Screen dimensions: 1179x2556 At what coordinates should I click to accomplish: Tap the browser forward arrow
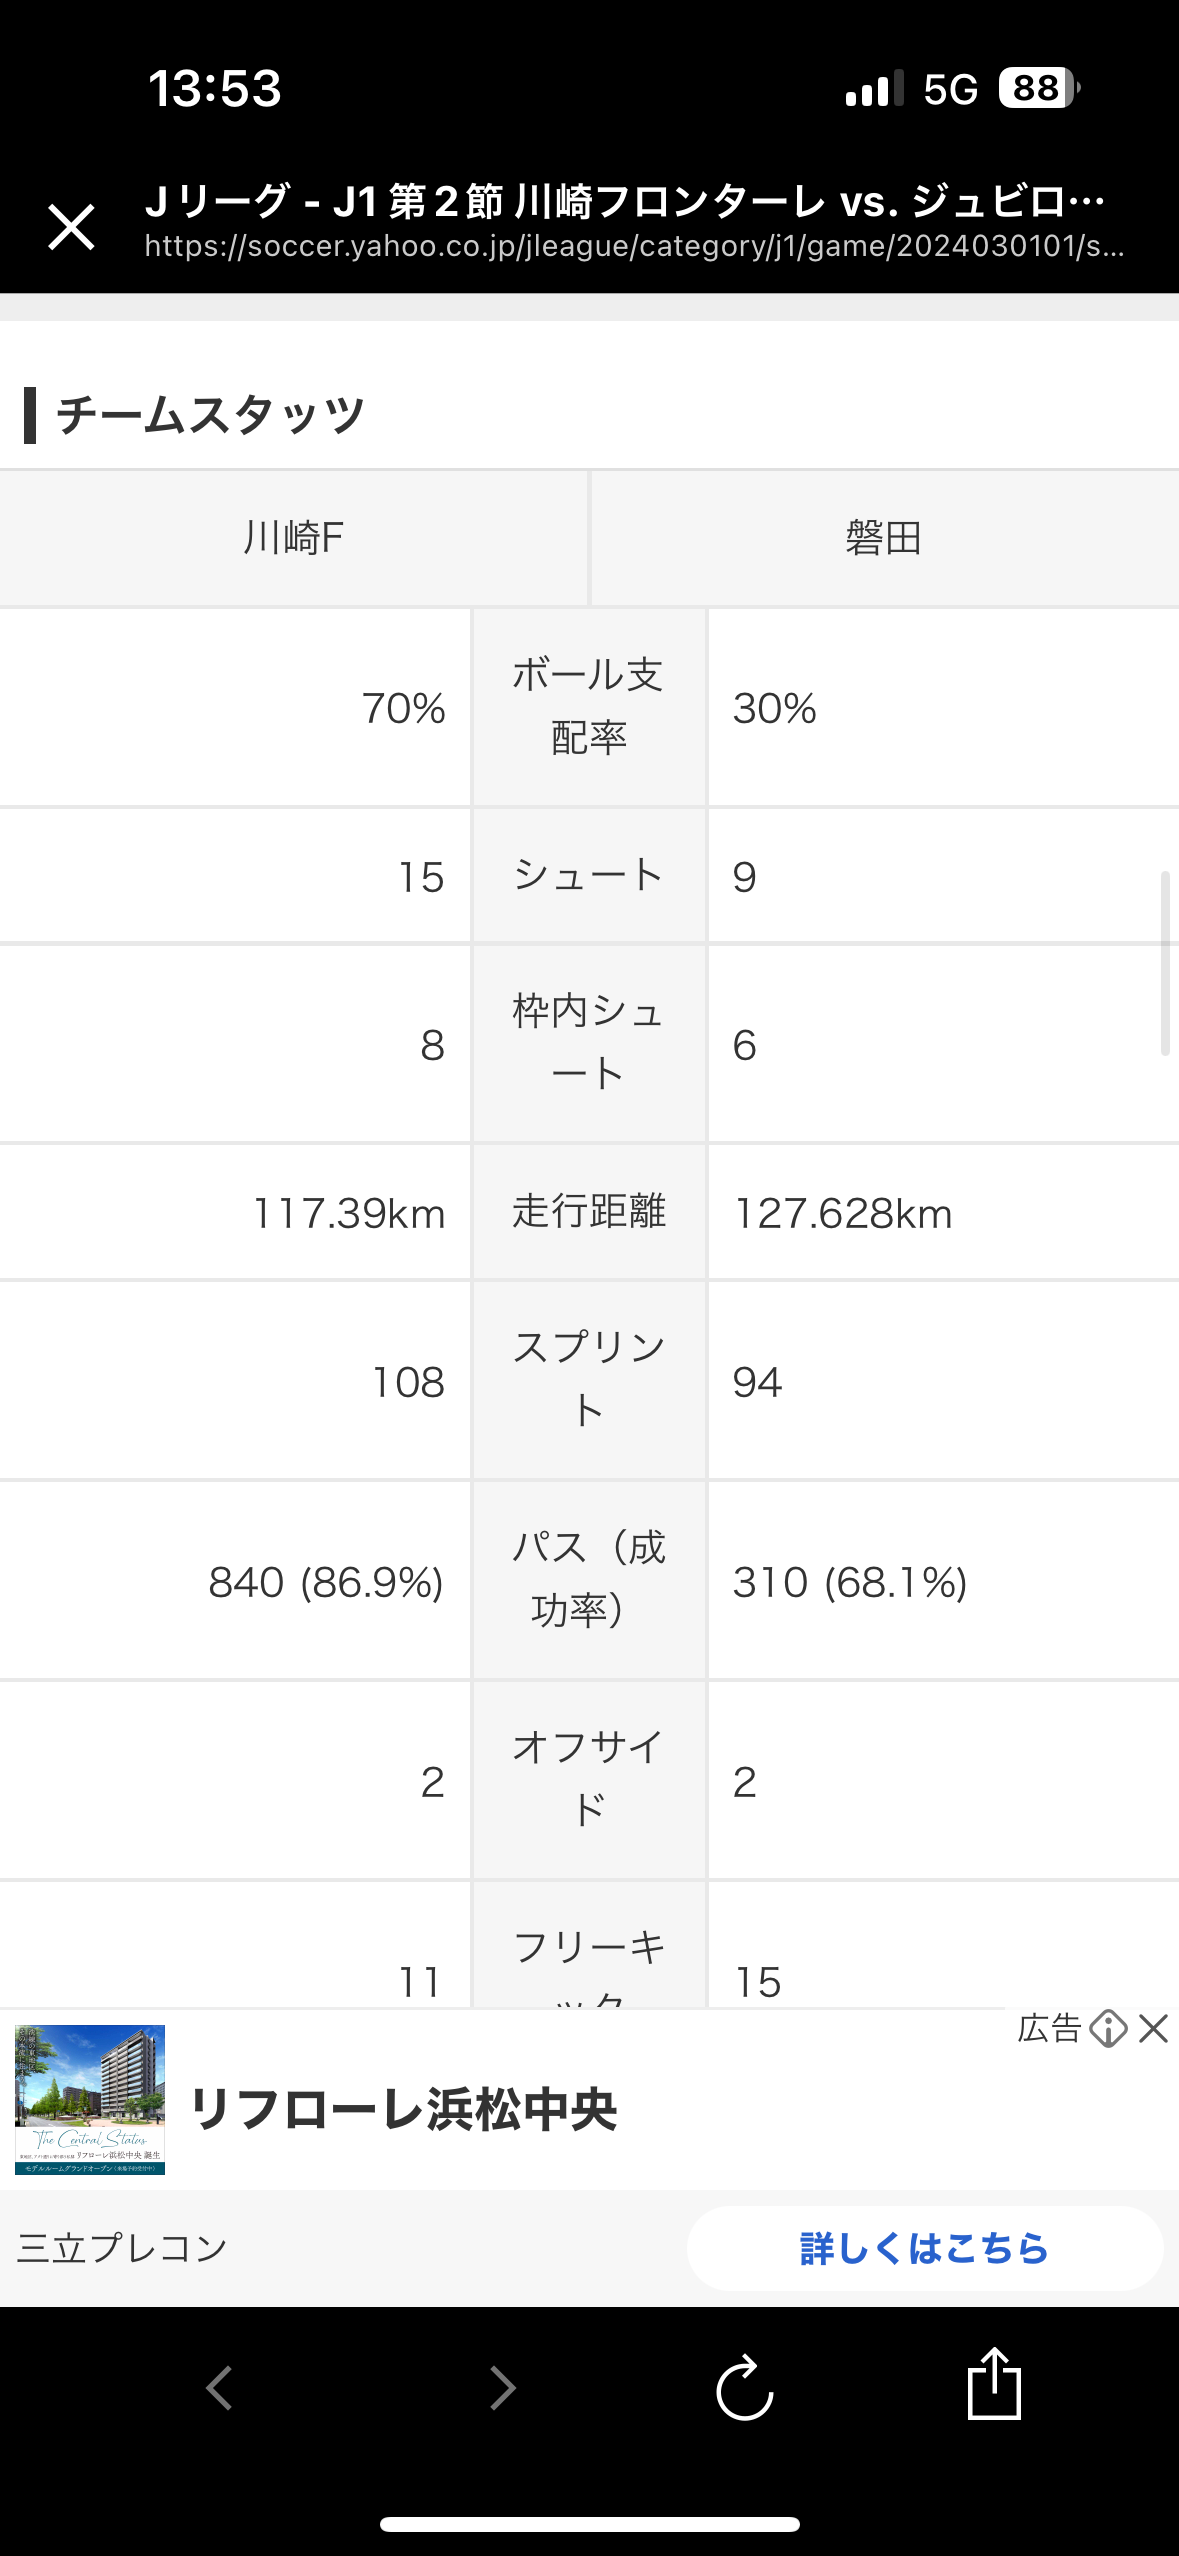pos(502,2388)
